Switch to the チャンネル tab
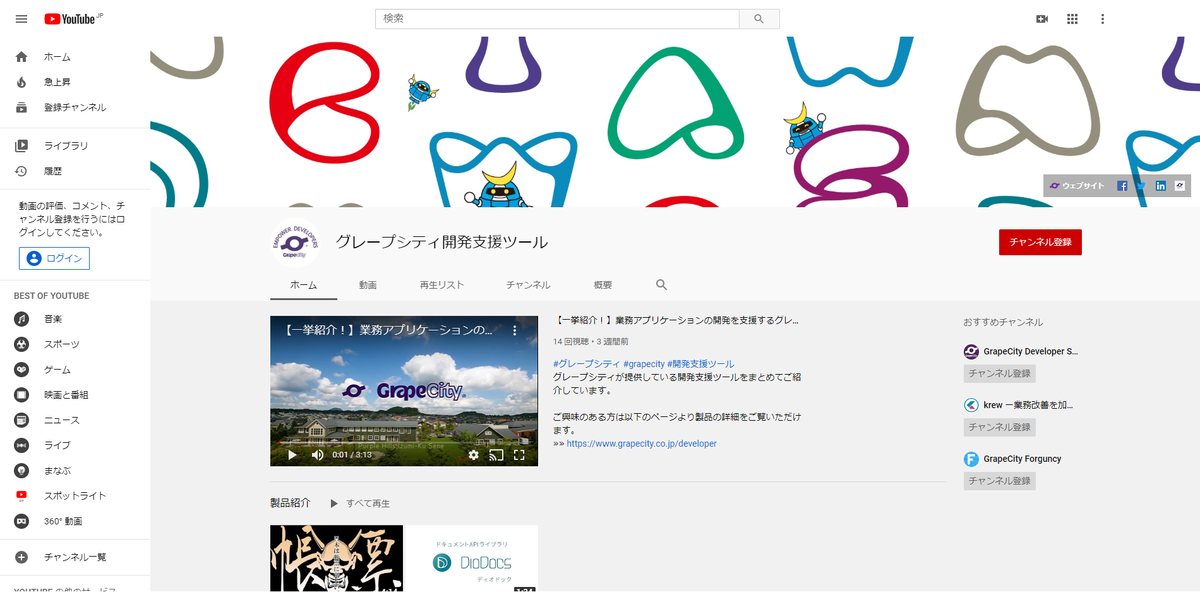The width and height of the screenshot is (1200, 592). point(528,285)
